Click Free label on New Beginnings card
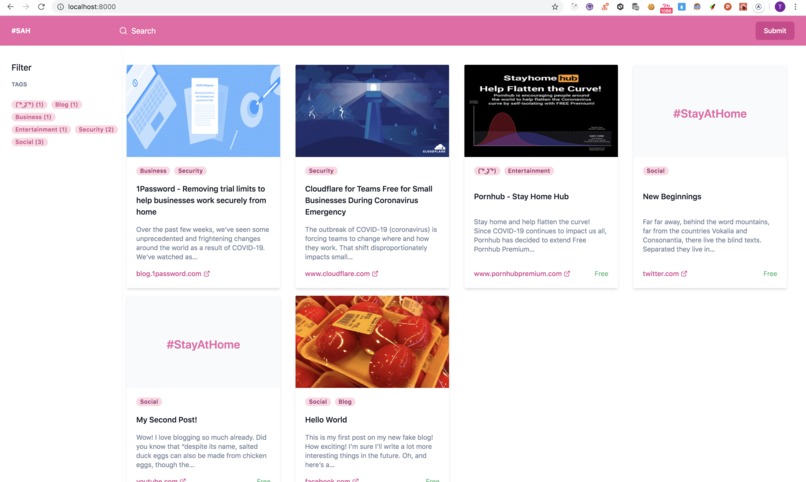The image size is (806, 482). (x=770, y=274)
